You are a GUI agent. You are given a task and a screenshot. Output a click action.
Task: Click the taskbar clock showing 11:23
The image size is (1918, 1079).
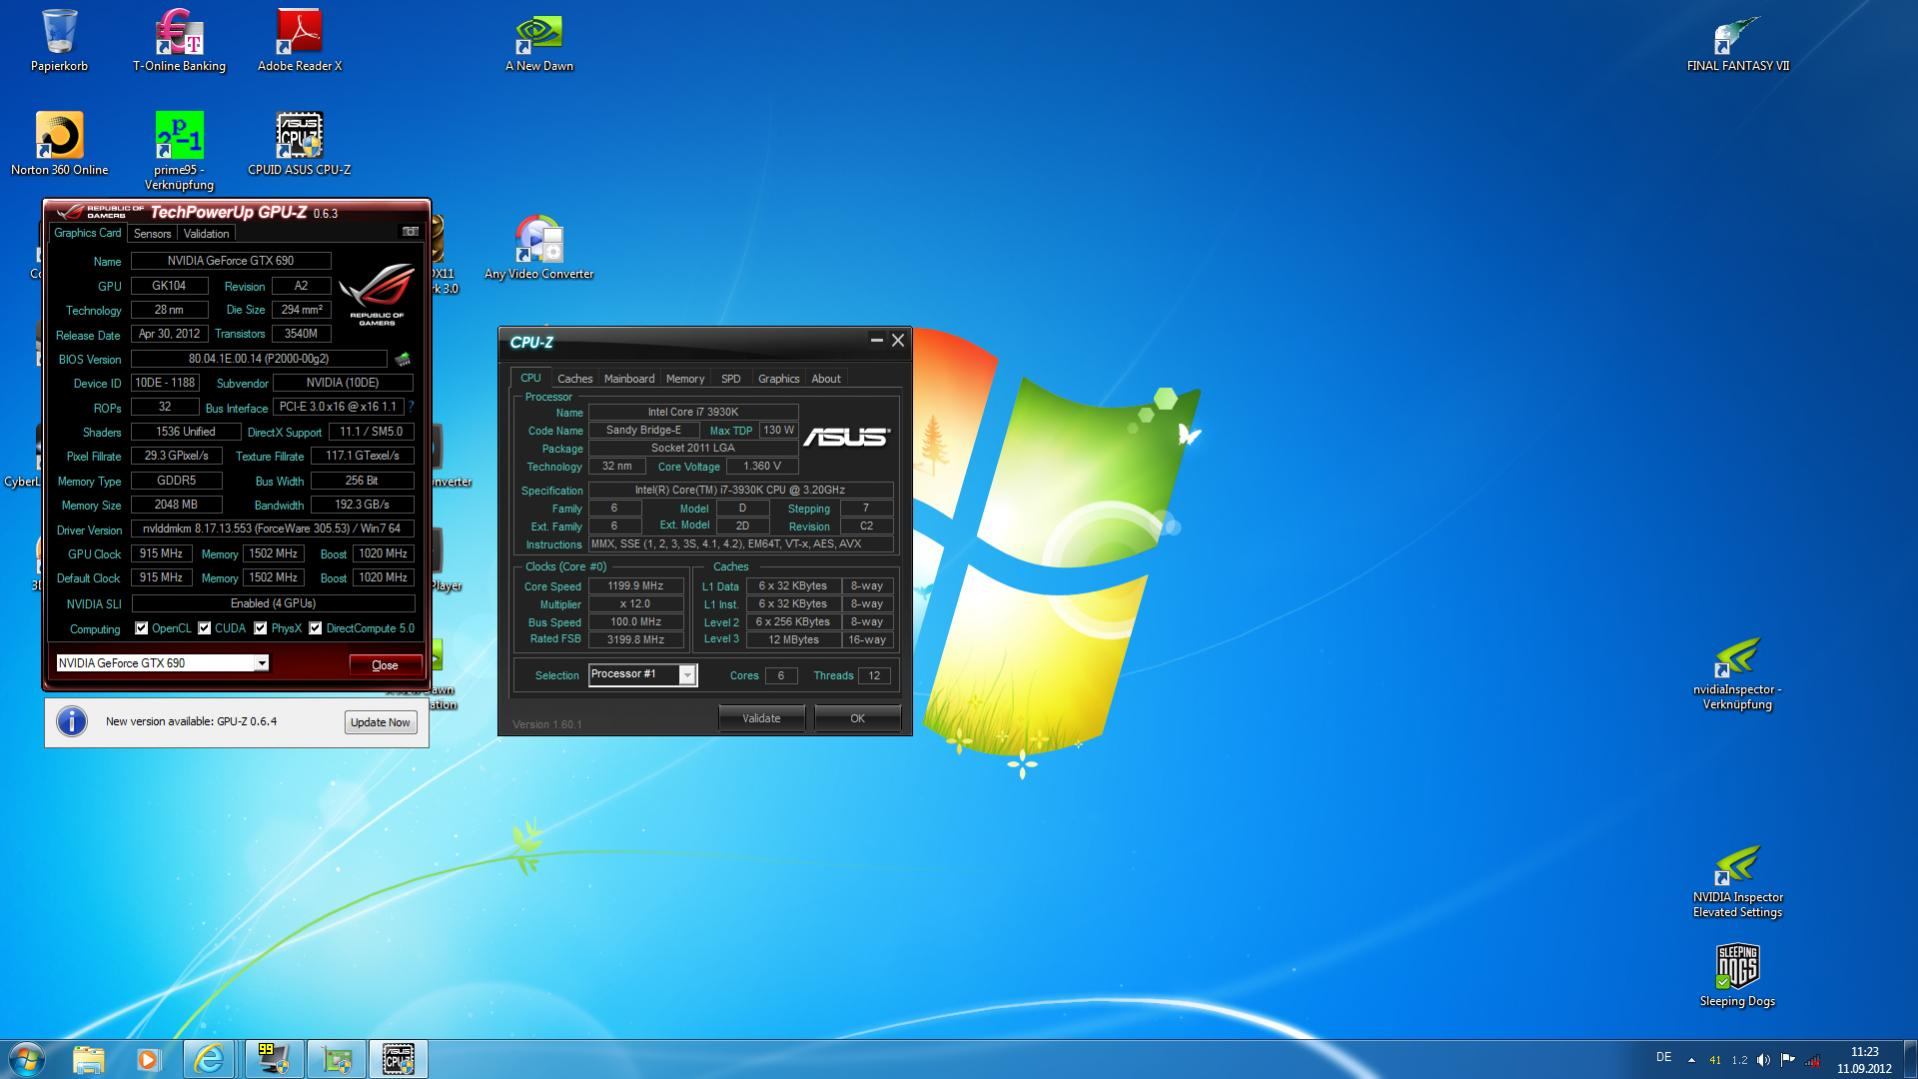tap(1864, 1060)
